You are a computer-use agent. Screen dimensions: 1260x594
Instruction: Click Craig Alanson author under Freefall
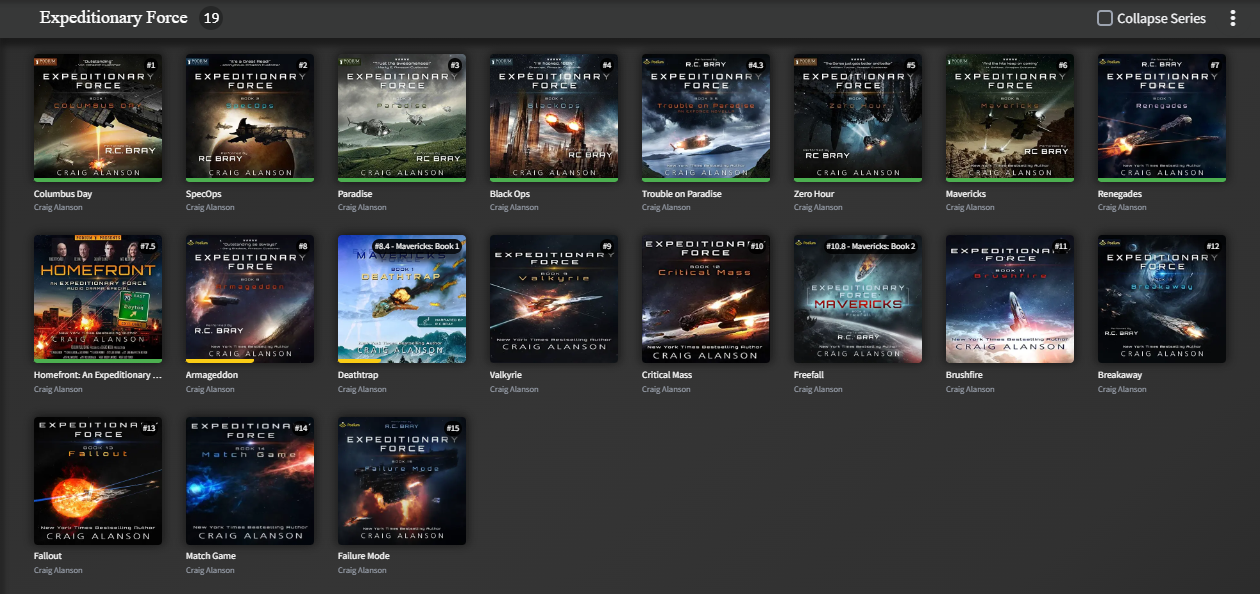click(x=818, y=389)
